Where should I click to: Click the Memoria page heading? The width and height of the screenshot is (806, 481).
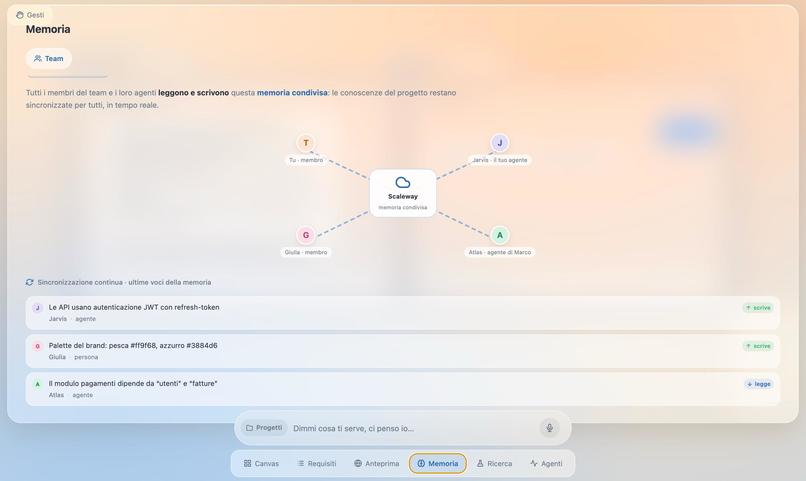click(48, 29)
